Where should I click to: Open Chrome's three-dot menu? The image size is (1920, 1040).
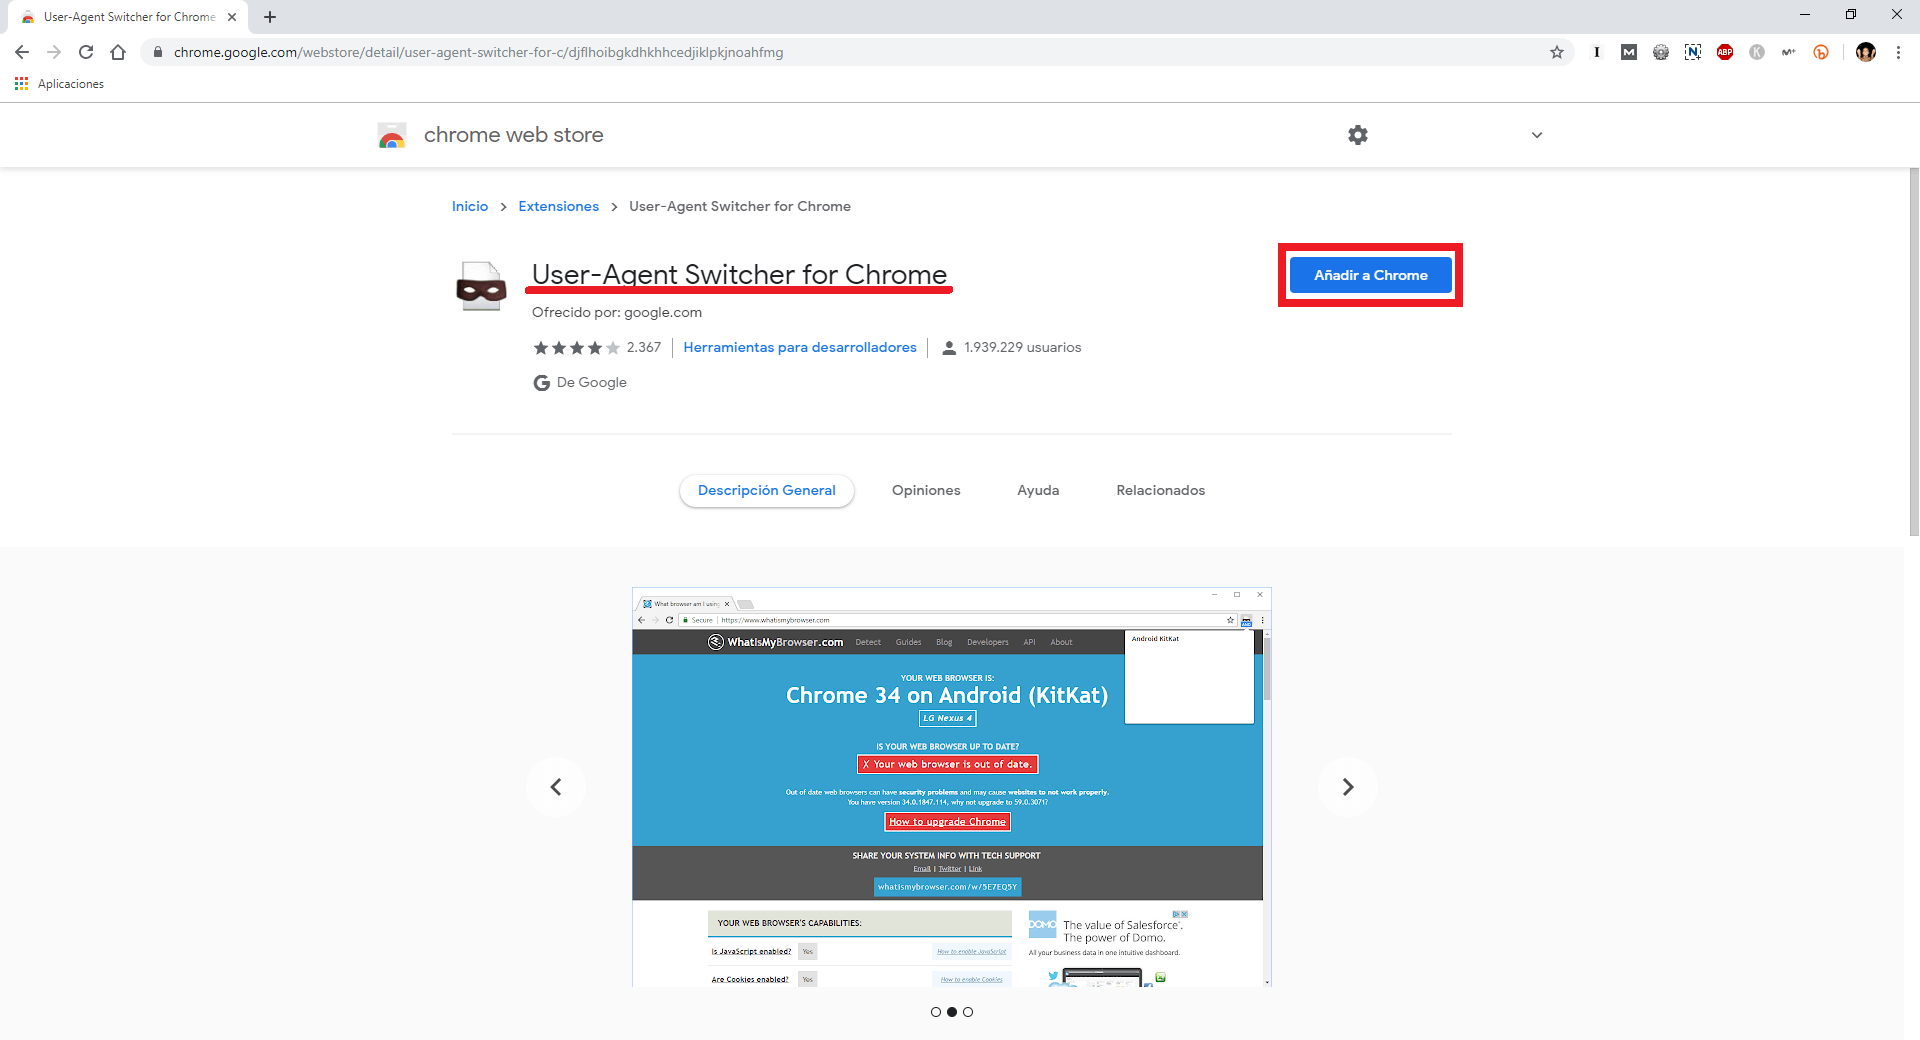pos(1898,52)
